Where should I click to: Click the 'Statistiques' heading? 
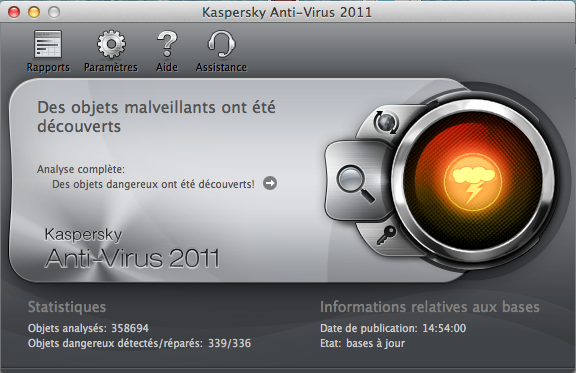67,307
